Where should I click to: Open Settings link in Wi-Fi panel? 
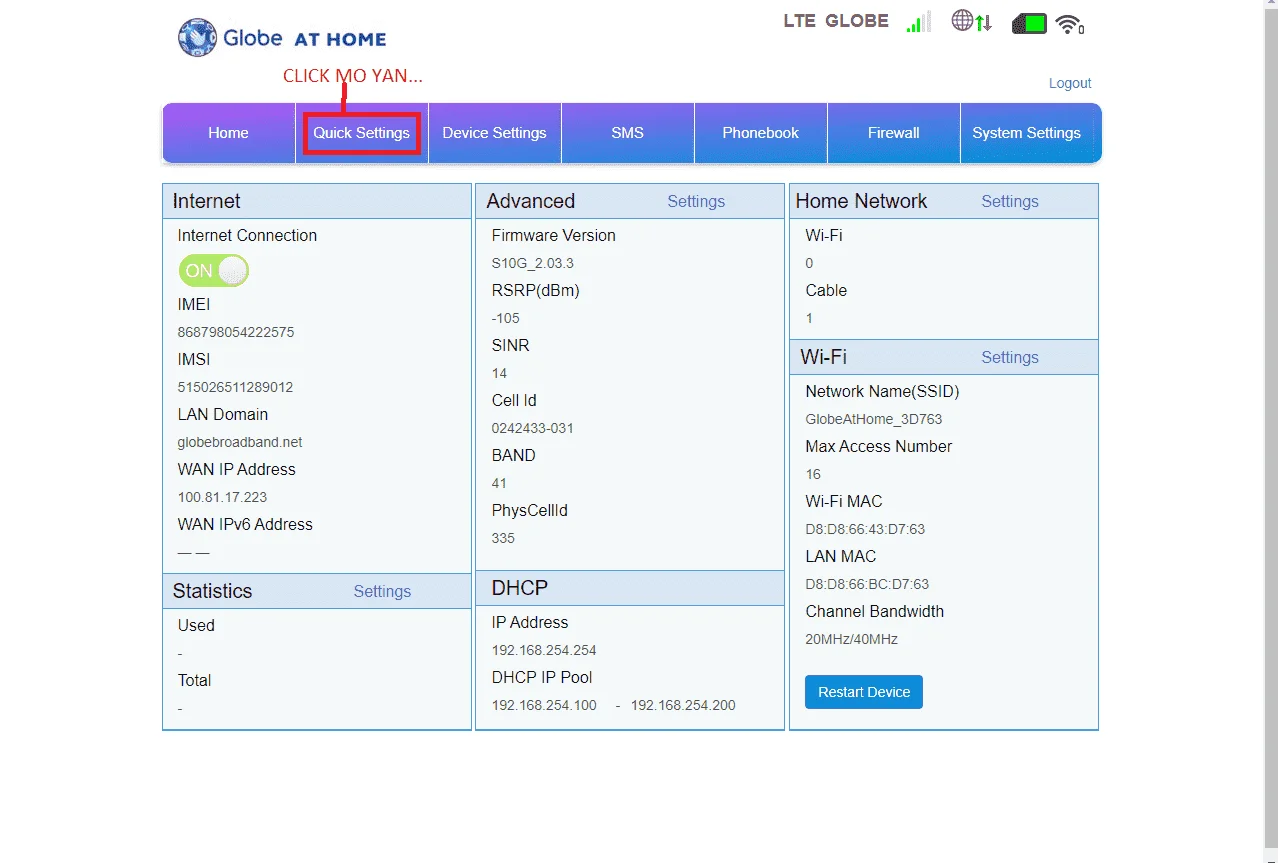(x=1010, y=357)
